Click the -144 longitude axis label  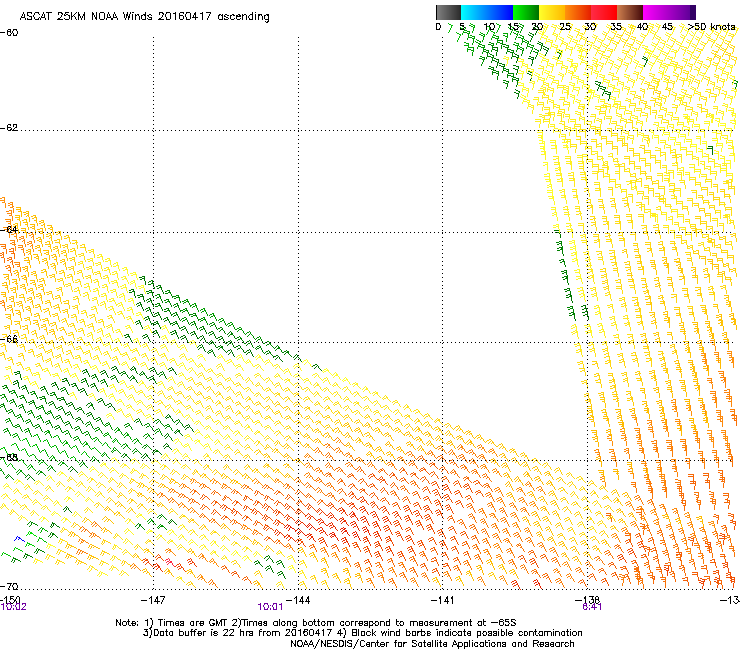click(298, 600)
